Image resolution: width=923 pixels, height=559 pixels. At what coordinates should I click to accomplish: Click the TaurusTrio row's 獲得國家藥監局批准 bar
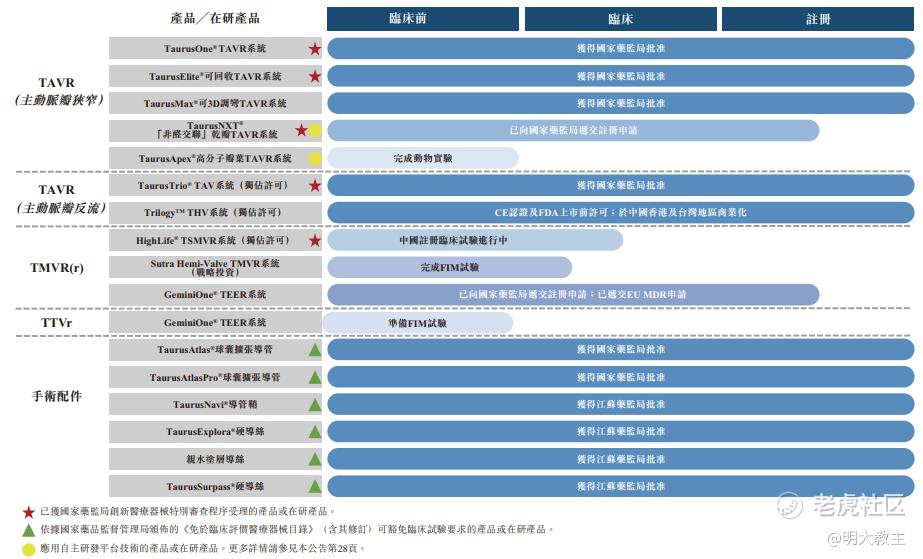click(620, 185)
